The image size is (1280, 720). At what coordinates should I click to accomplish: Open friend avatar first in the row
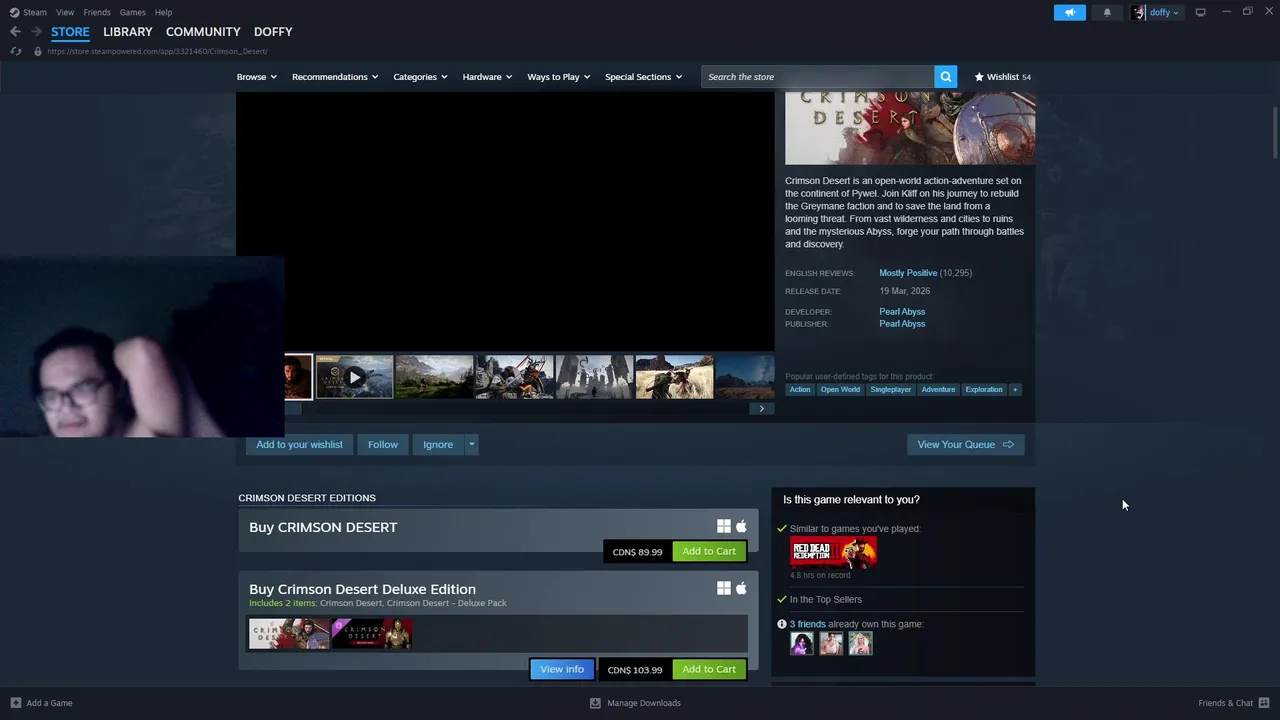pyautogui.click(x=802, y=644)
